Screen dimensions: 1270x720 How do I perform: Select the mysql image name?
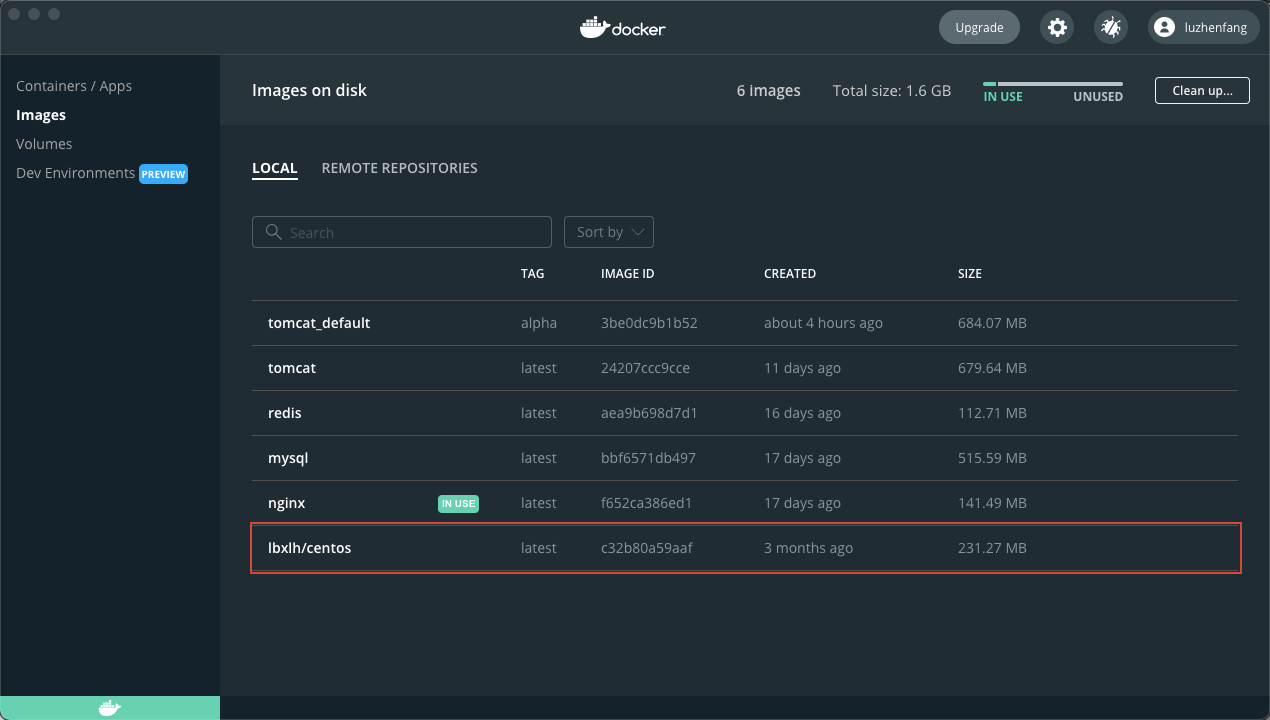pos(288,458)
